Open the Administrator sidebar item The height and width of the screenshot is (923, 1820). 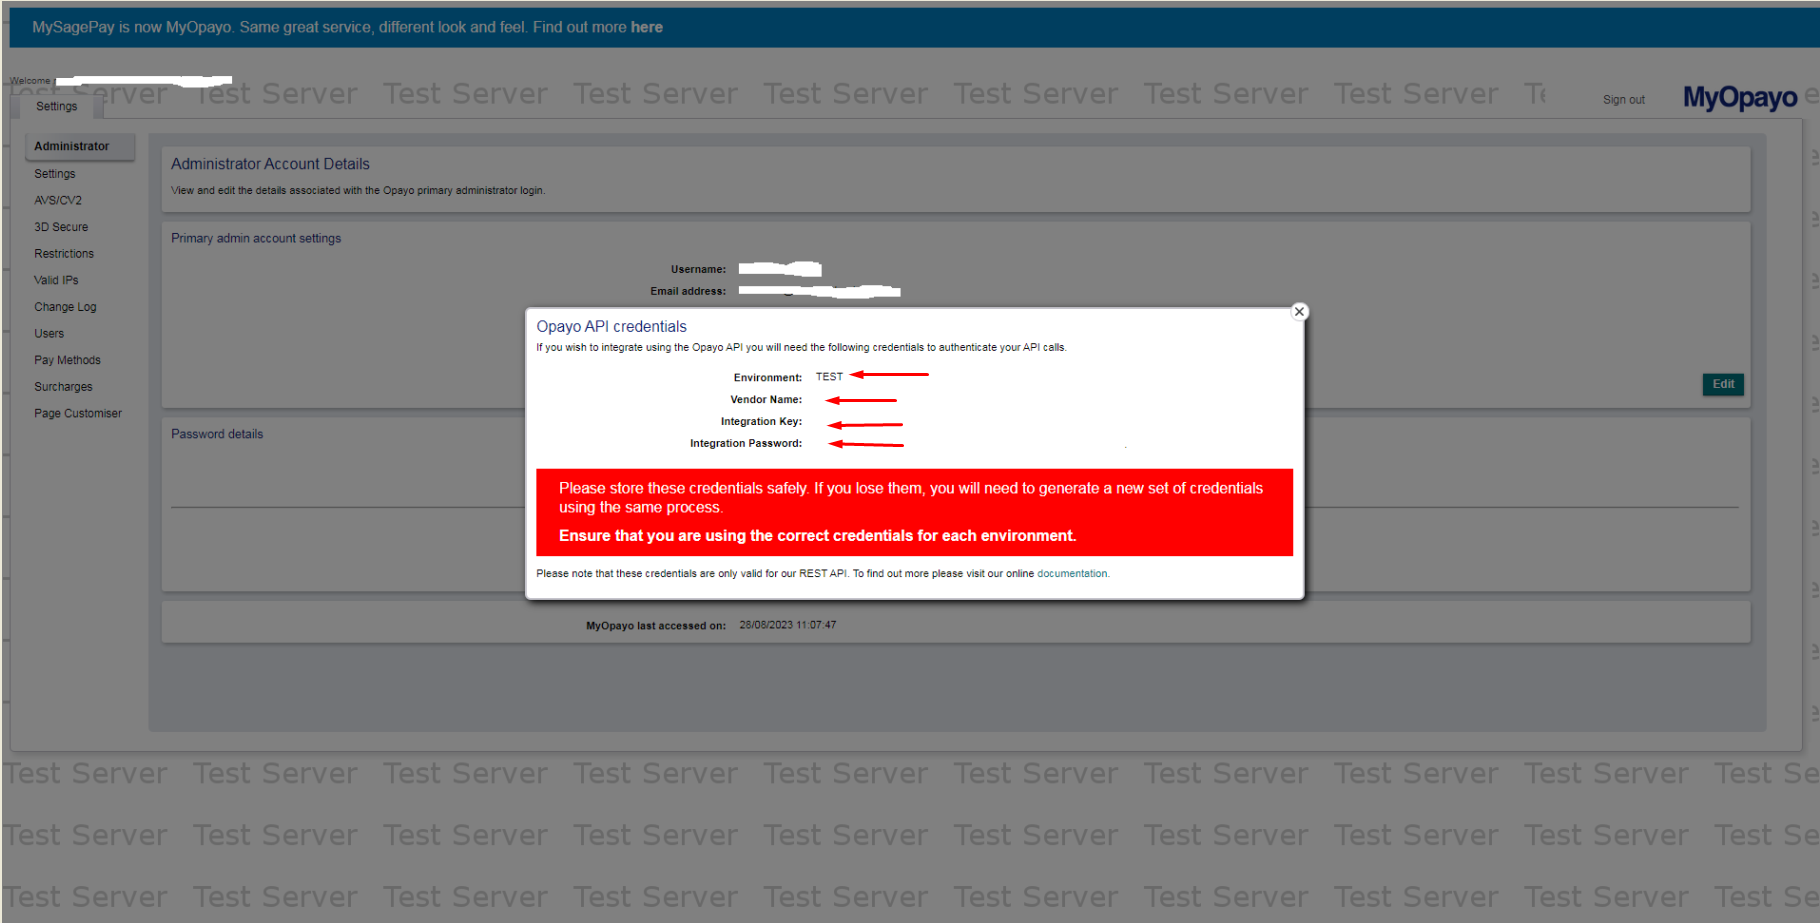80,146
